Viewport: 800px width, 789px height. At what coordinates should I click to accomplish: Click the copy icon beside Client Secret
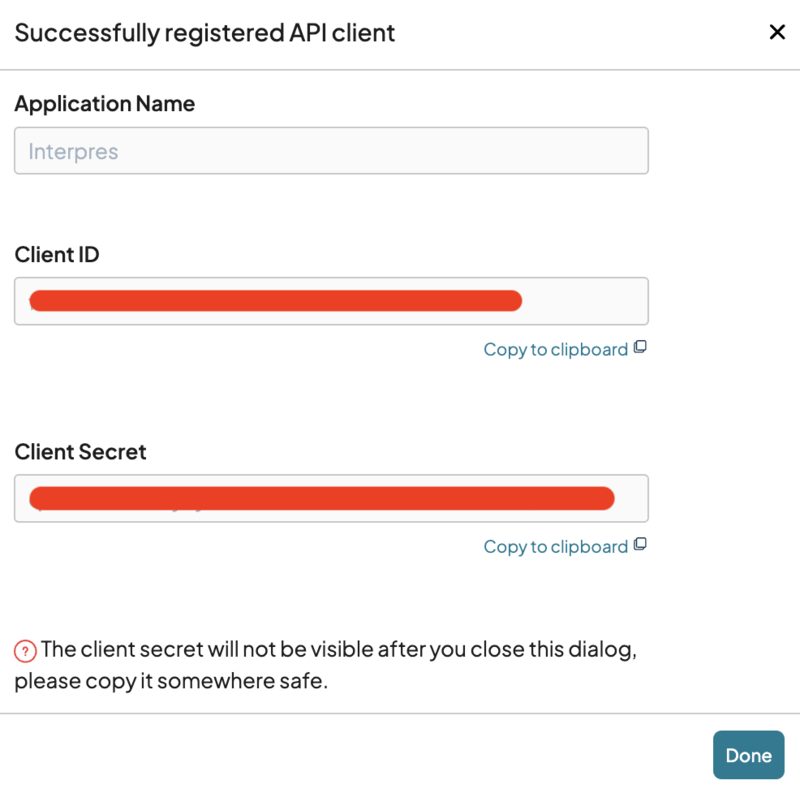click(641, 545)
